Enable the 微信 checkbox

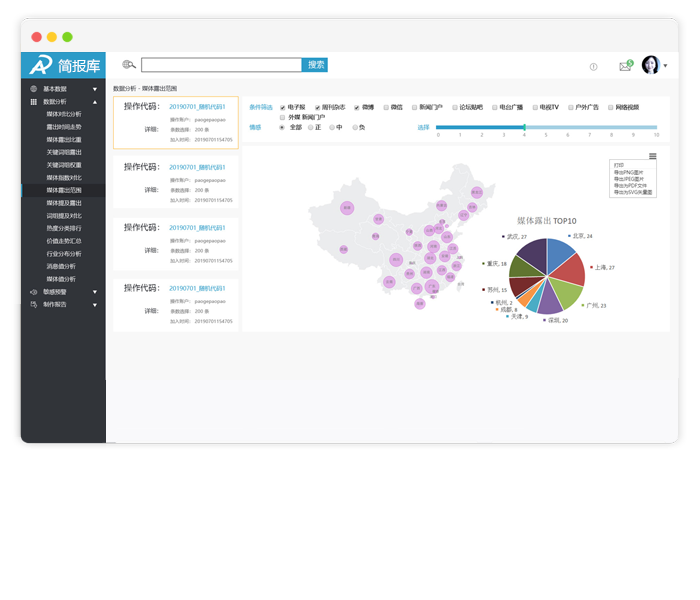pos(386,107)
